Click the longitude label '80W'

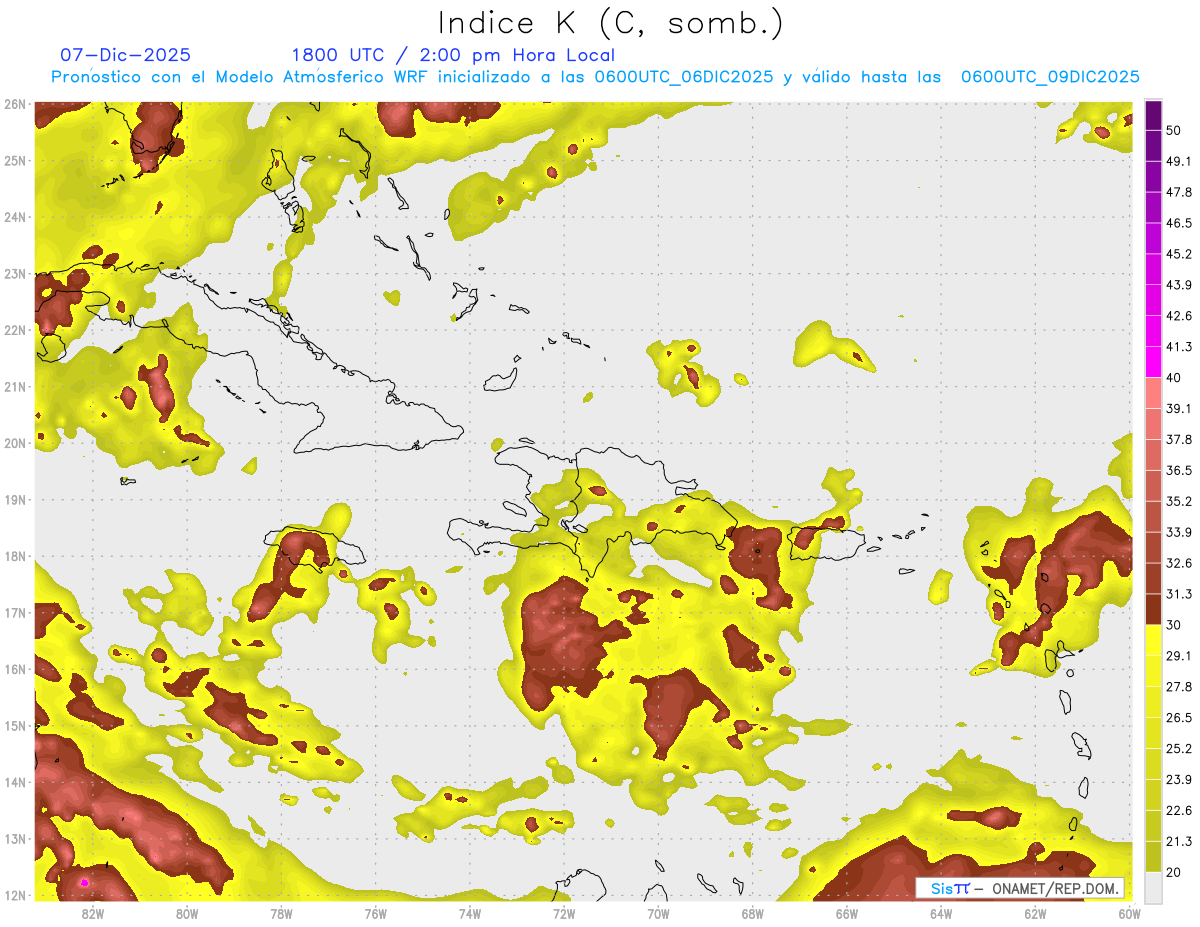[186, 914]
